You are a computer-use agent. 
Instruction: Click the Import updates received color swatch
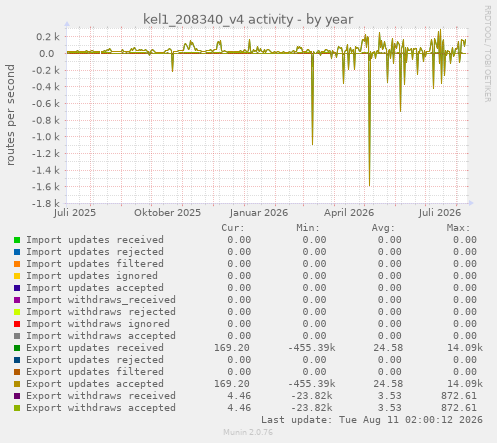pos(17,240)
